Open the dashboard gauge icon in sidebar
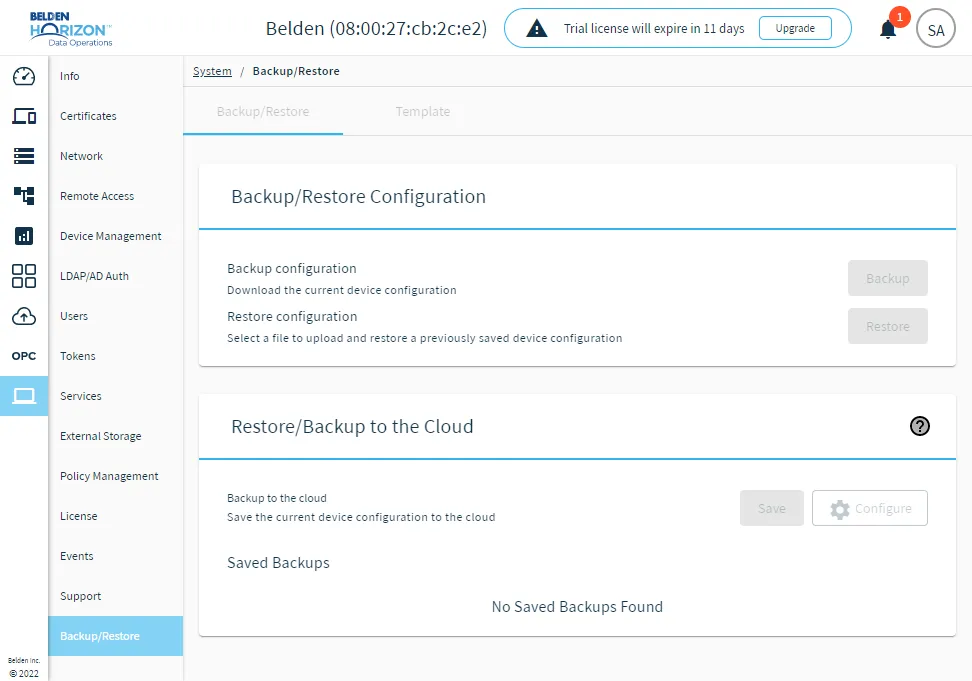 pyautogui.click(x=24, y=76)
